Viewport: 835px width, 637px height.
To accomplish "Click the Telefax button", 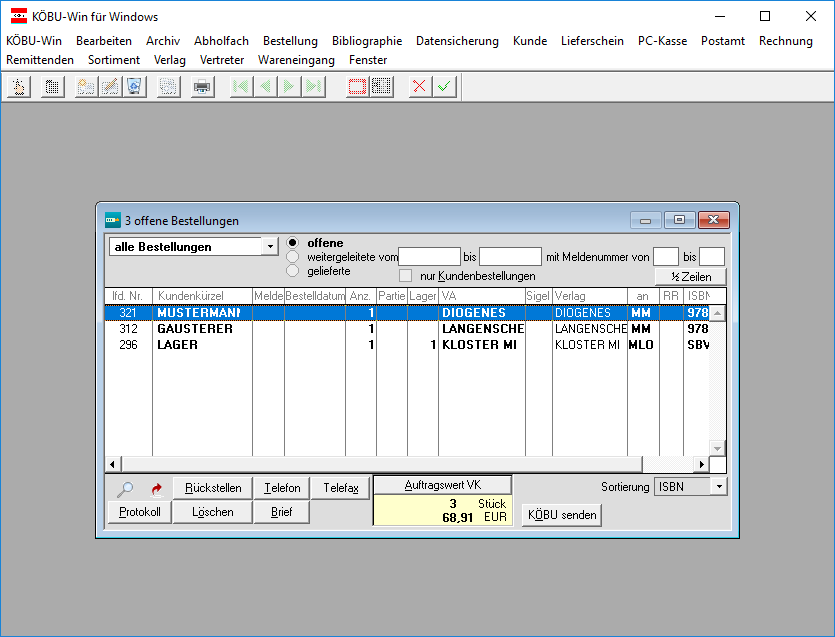I will (x=340, y=488).
